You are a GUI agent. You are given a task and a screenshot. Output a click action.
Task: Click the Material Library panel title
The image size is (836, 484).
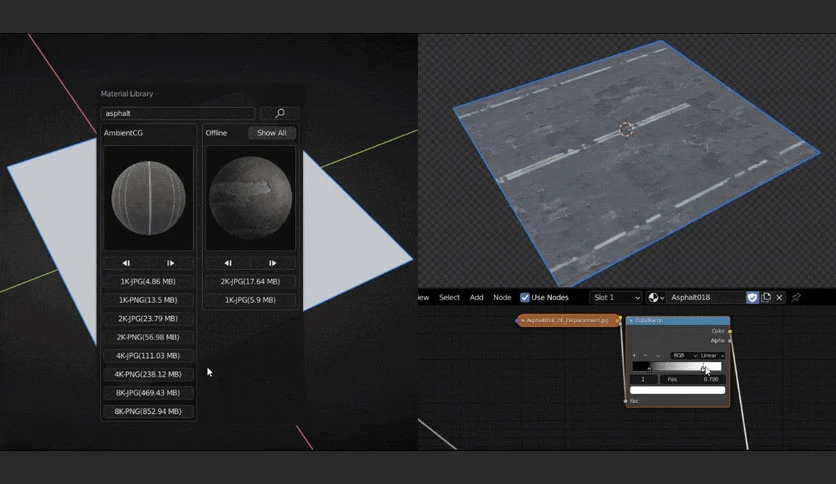coord(127,94)
